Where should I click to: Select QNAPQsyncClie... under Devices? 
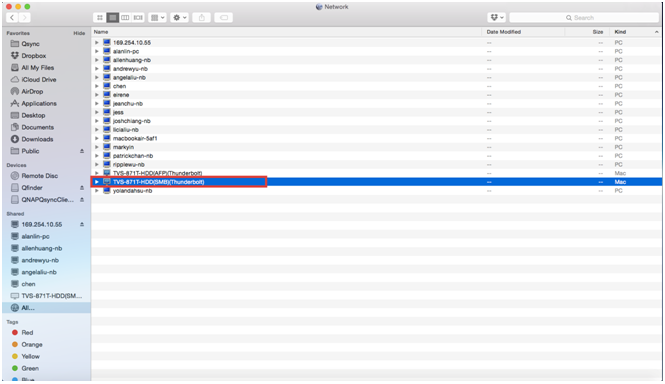(48, 199)
